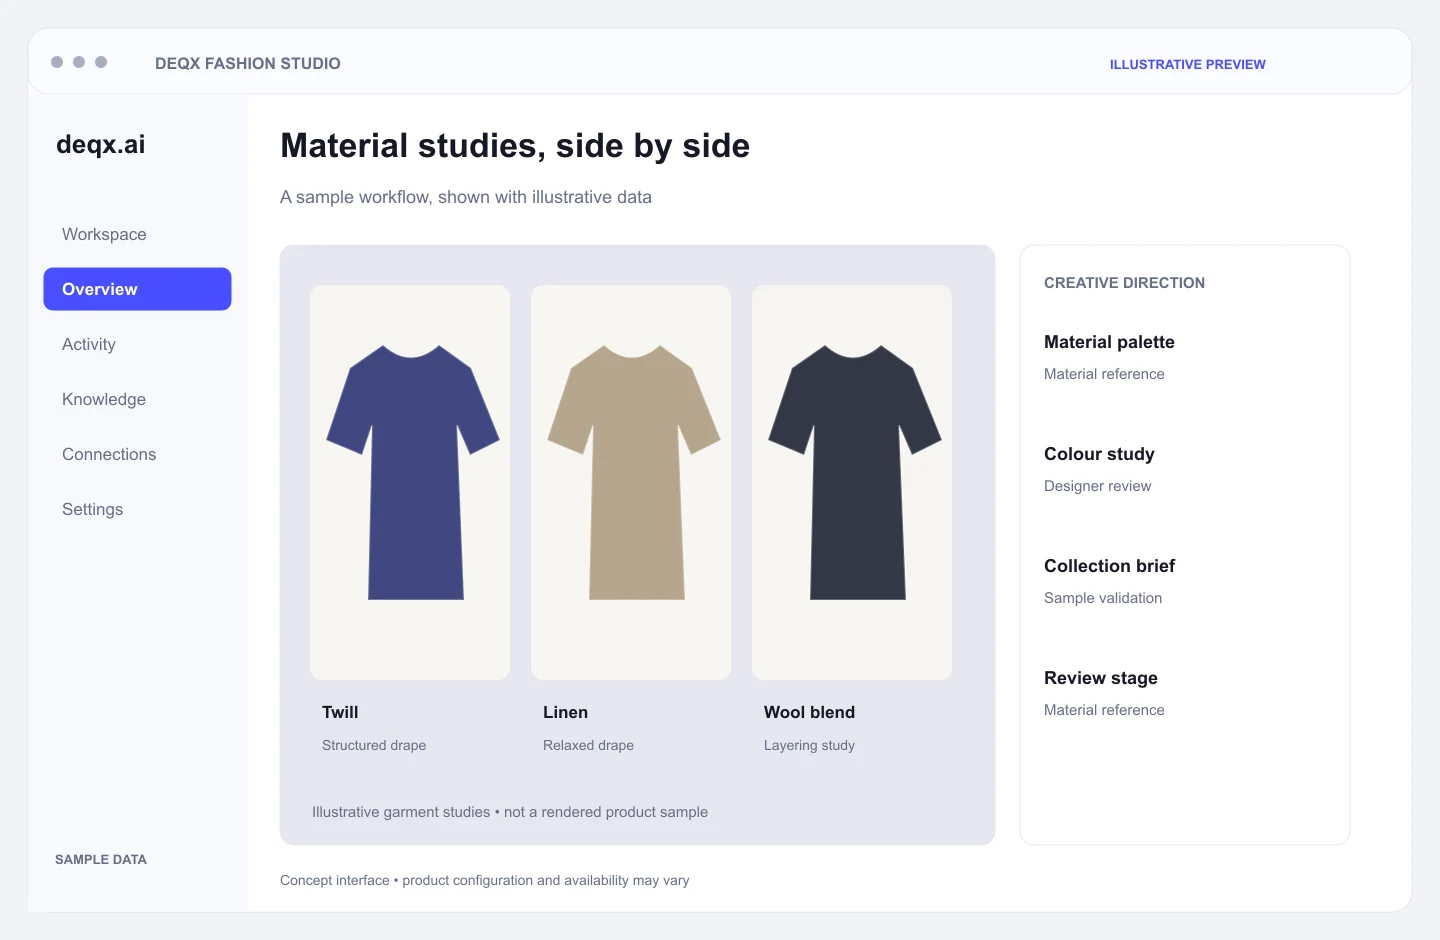The image size is (1440, 940).
Task: Open the Collection brief entry
Action: pyautogui.click(x=1109, y=566)
